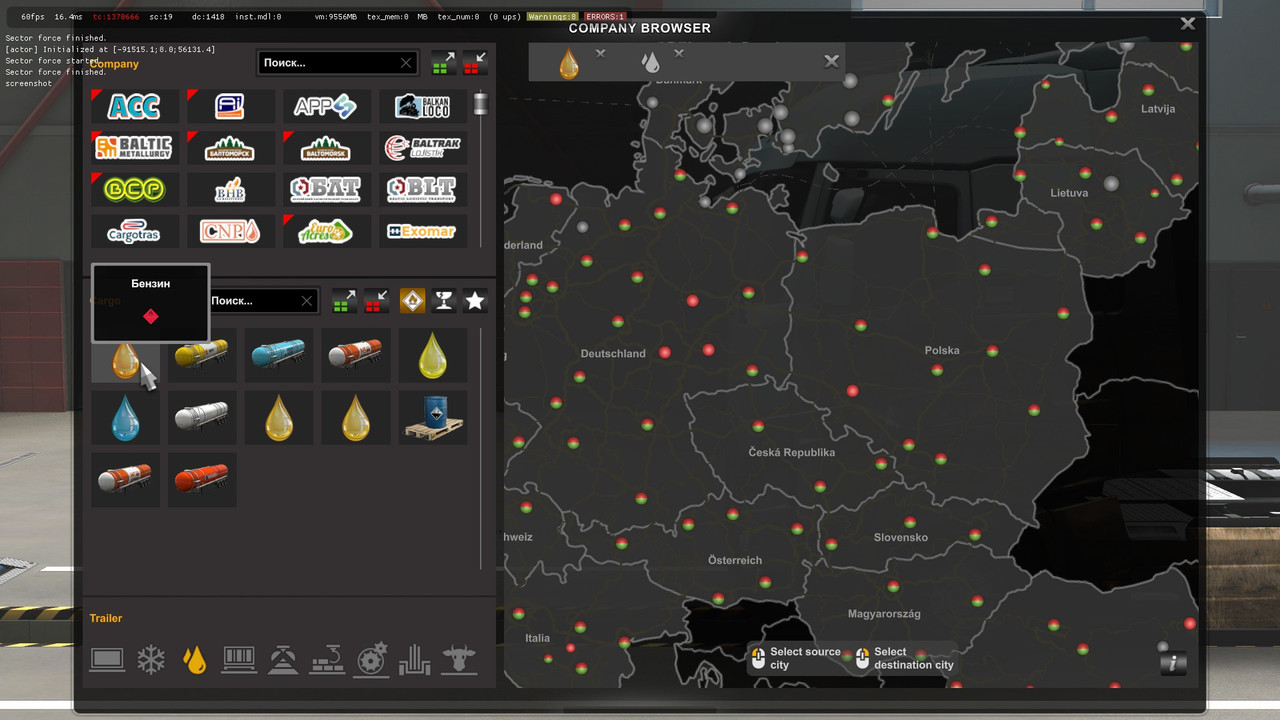Select the solid orange tanker cargo

tap(202, 479)
